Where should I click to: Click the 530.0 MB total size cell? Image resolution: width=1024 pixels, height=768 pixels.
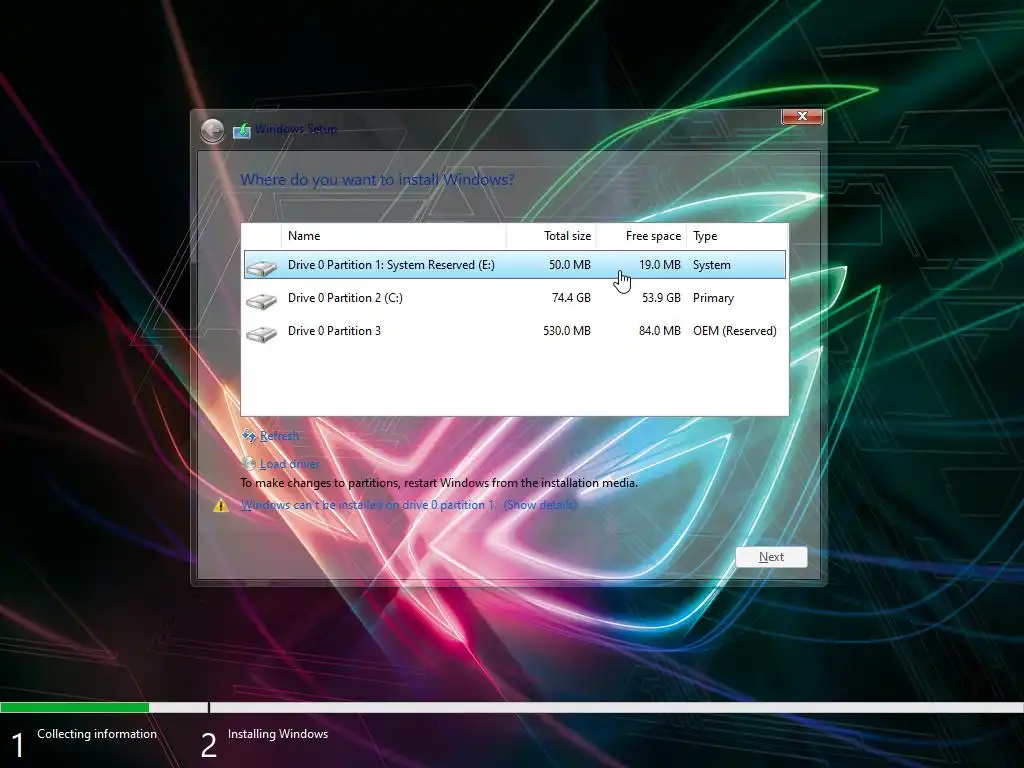click(x=567, y=330)
